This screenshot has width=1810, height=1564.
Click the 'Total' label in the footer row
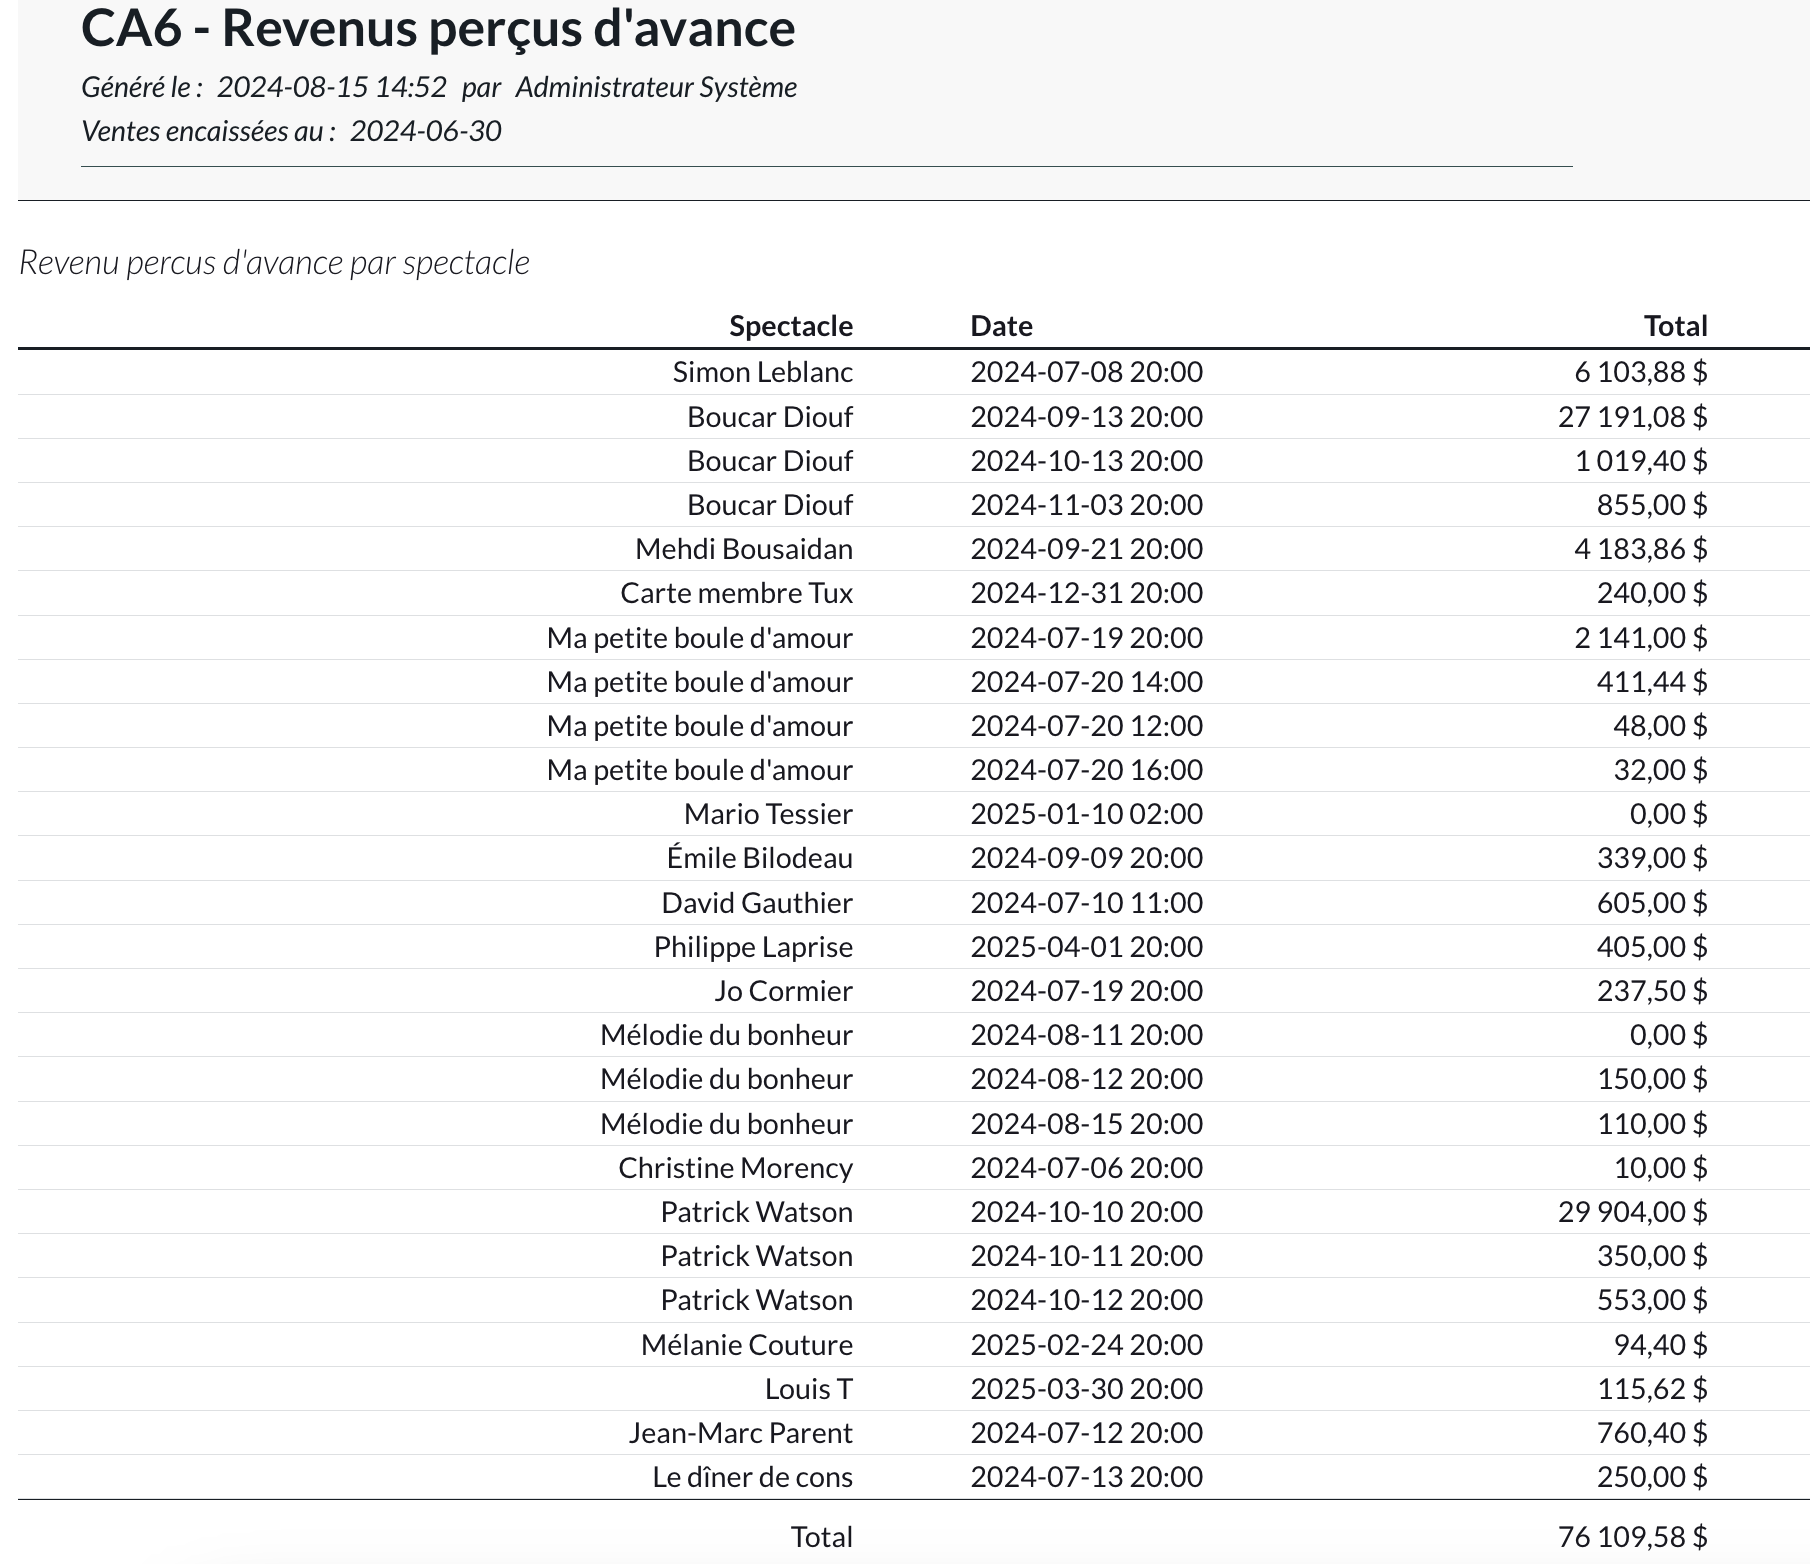(822, 1537)
